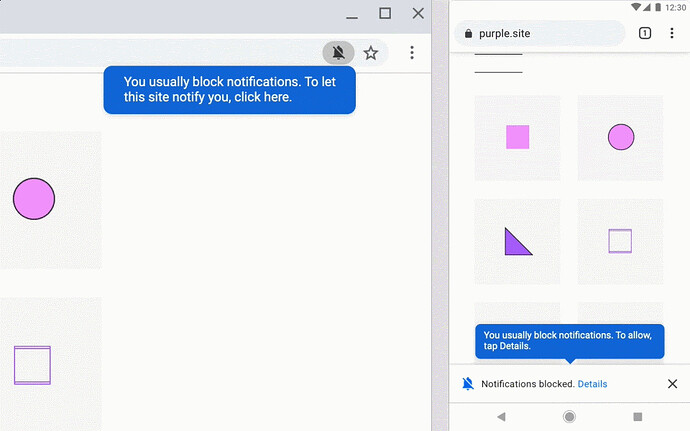Viewport: 690px width, 431px height.
Task: Open the mobile tab switcher showing 1
Action: click(645, 34)
